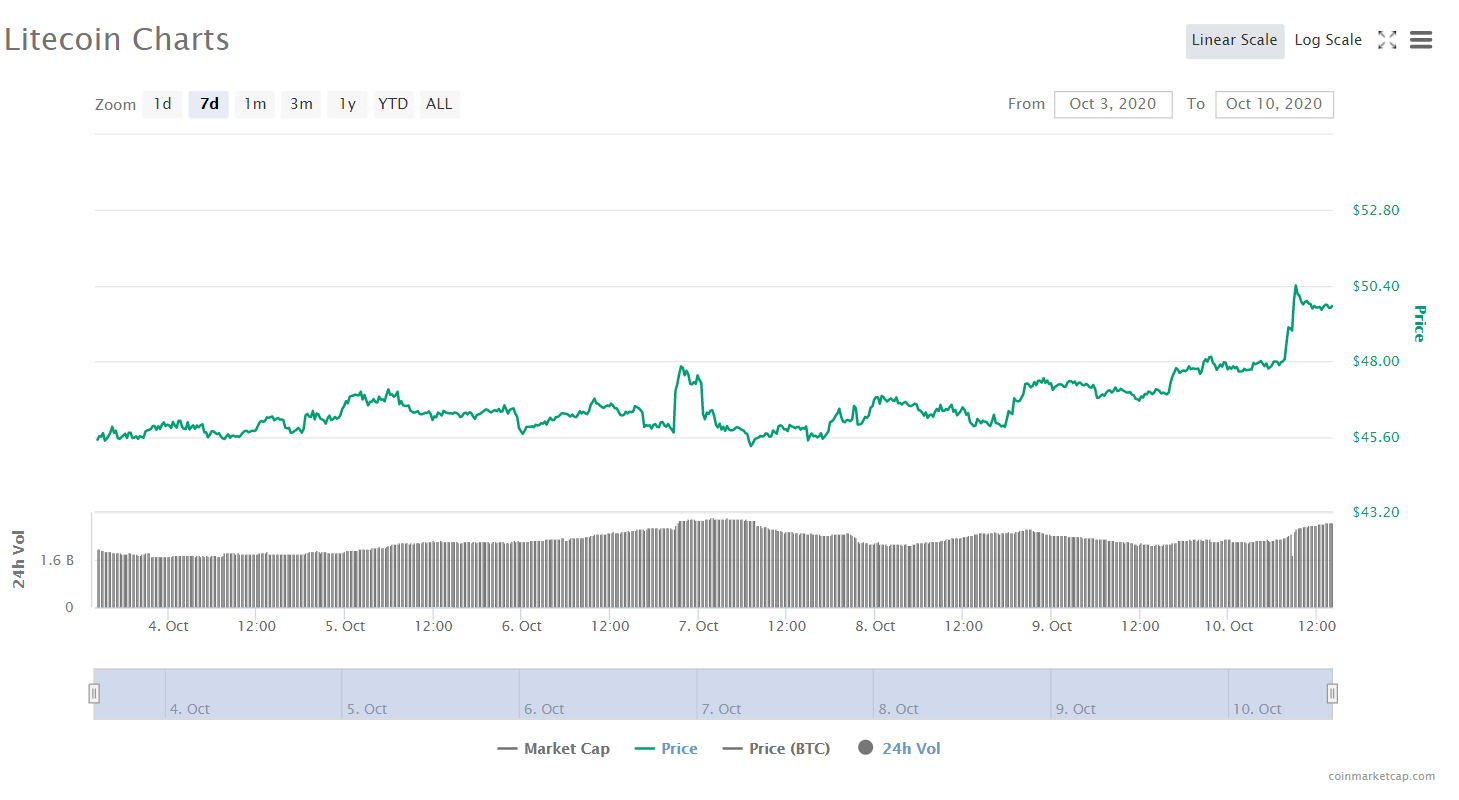Set zoom range to 1d

tap(162, 104)
